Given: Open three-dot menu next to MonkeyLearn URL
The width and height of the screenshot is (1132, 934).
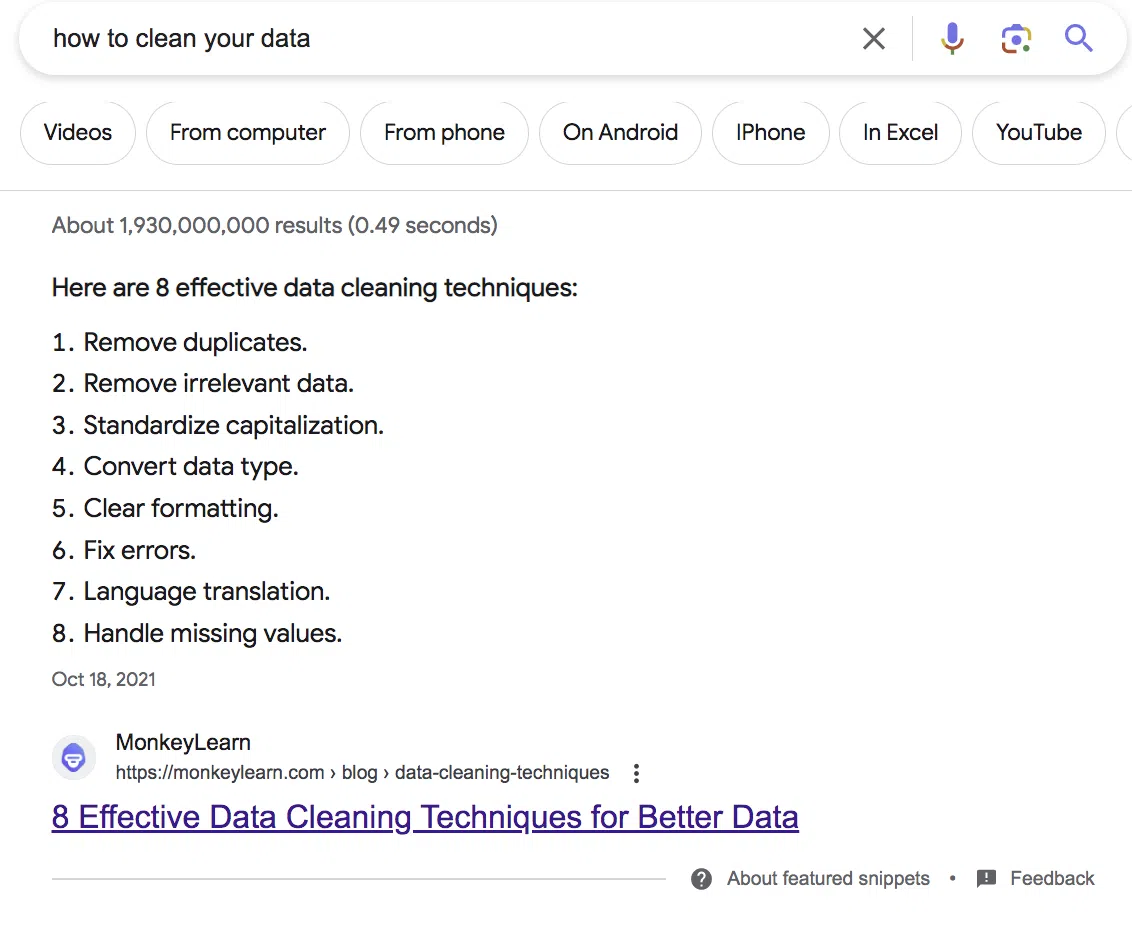Looking at the screenshot, I should [x=636, y=773].
